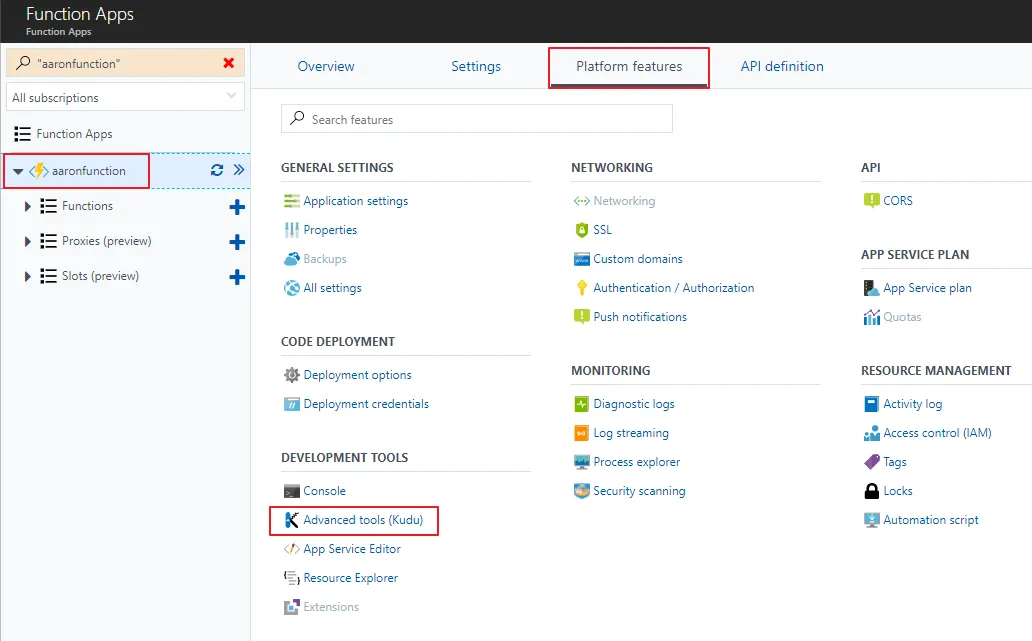Click the double-chevron next to aaronfunction
Screen dimensions: 1032x641
pyautogui.click(x=239, y=170)
